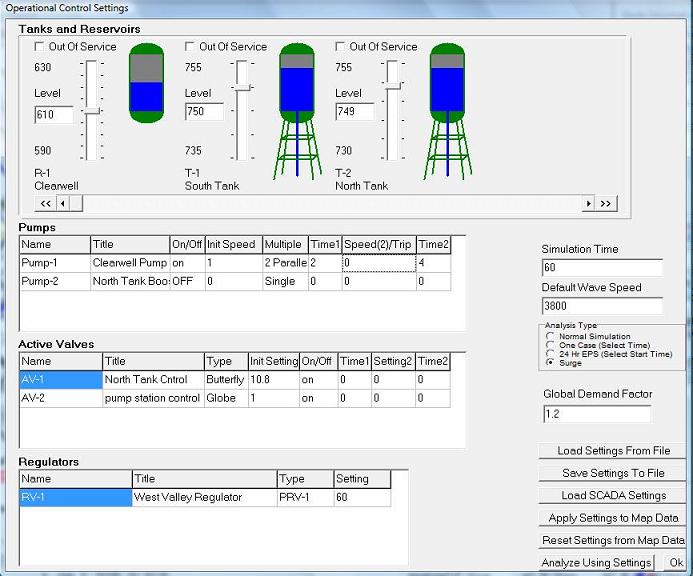The image size is (693, 576).
Task: Click the Ok button
Action: coord(676,563)
